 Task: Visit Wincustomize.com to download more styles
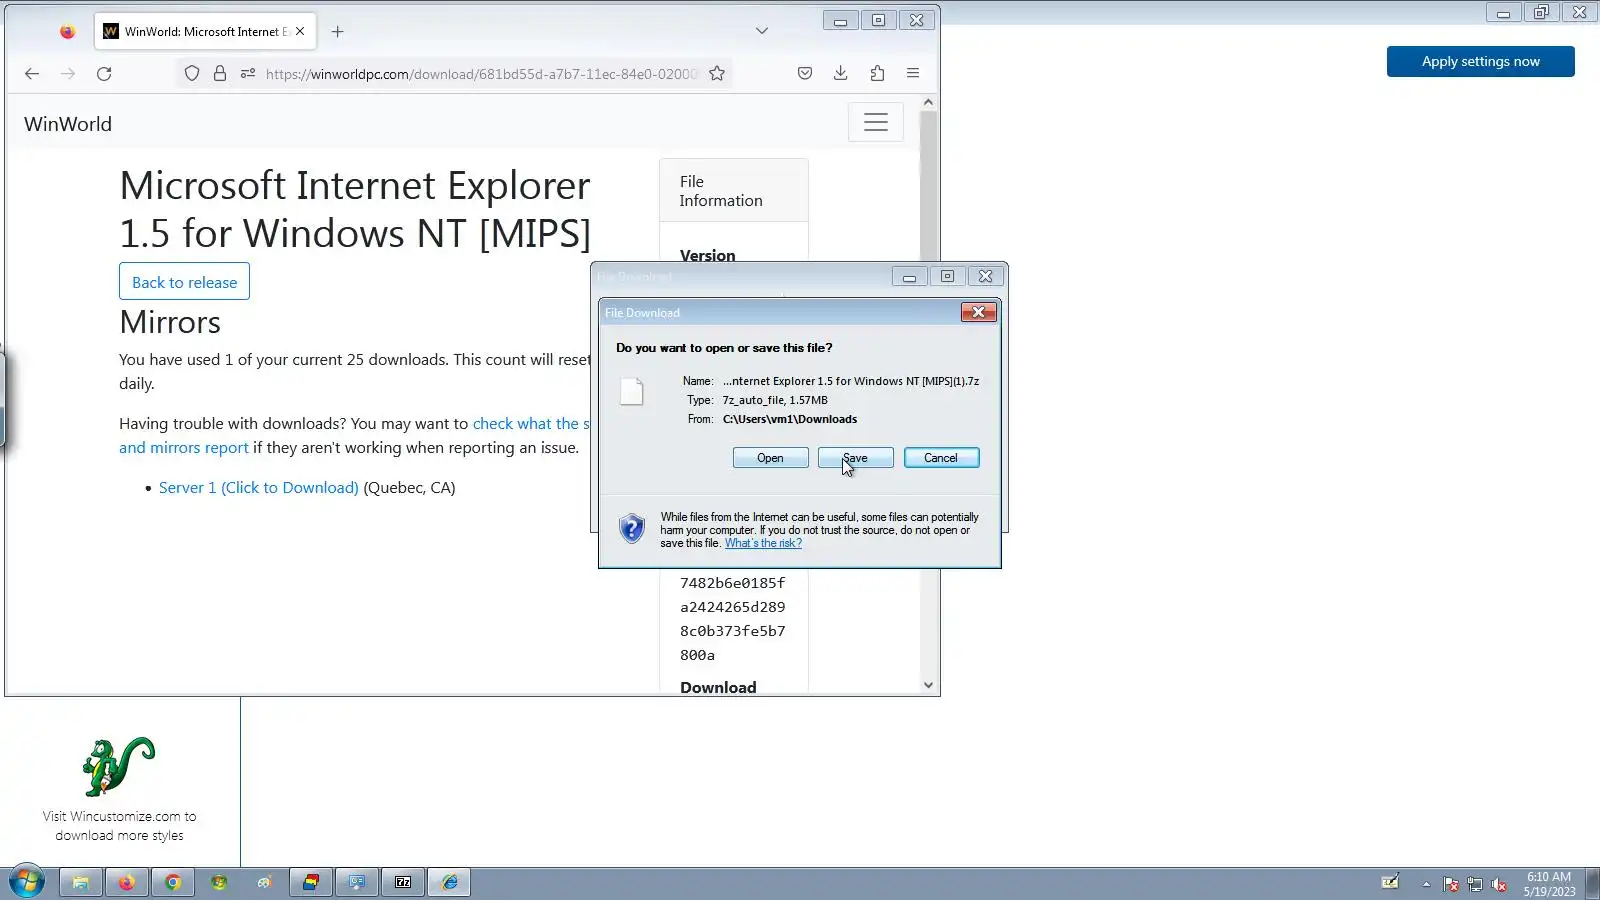tap(119, 826)
